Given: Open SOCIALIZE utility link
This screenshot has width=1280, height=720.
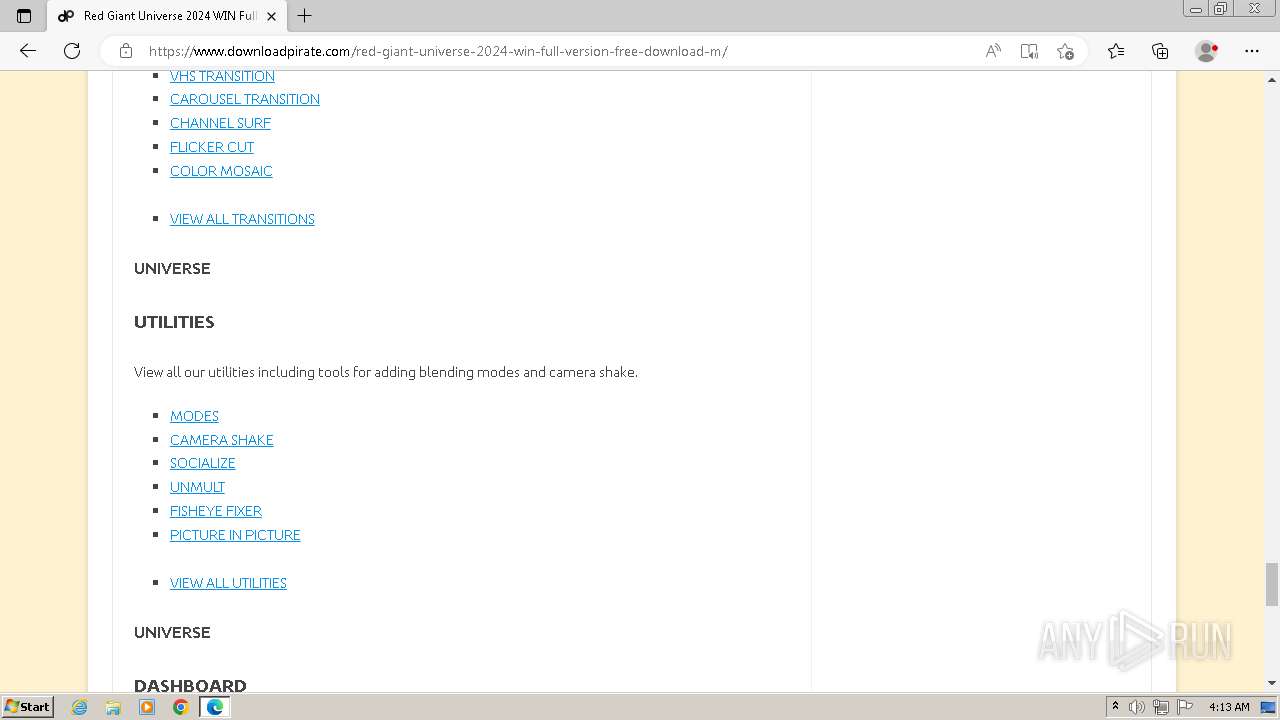Looking at the screenshot, I should 203,463.
